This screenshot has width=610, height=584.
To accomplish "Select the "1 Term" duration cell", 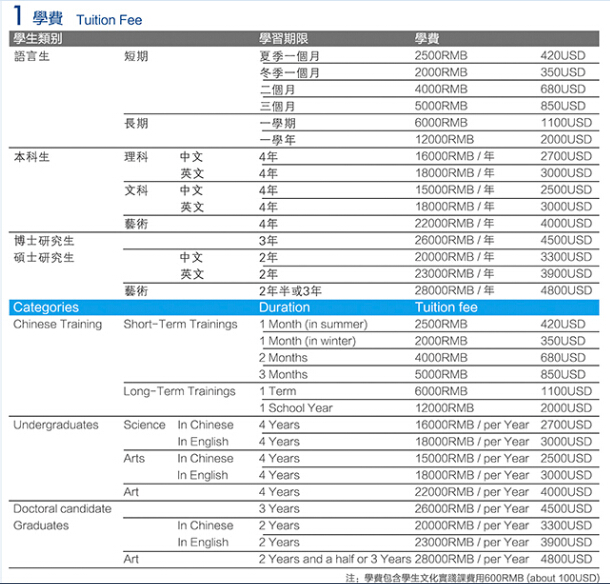I will [x=278, y=391].
